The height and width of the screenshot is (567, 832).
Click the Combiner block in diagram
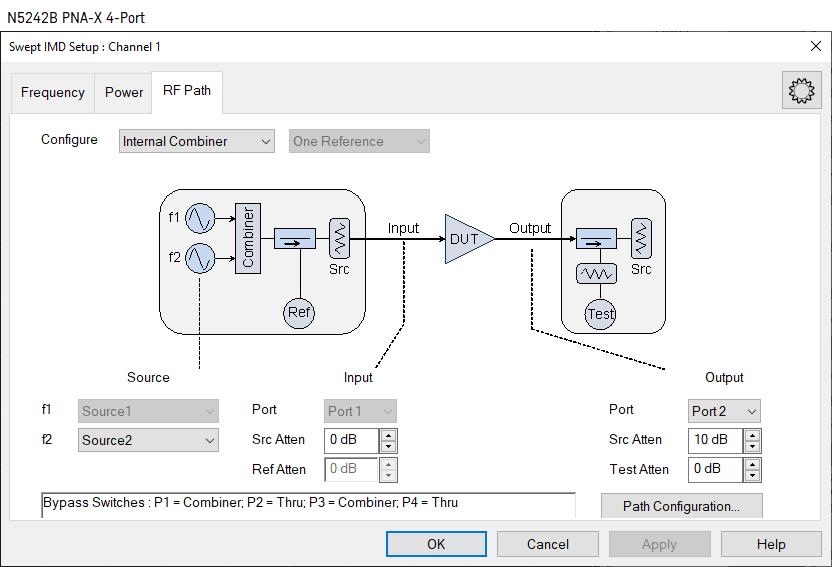point(247,238)
